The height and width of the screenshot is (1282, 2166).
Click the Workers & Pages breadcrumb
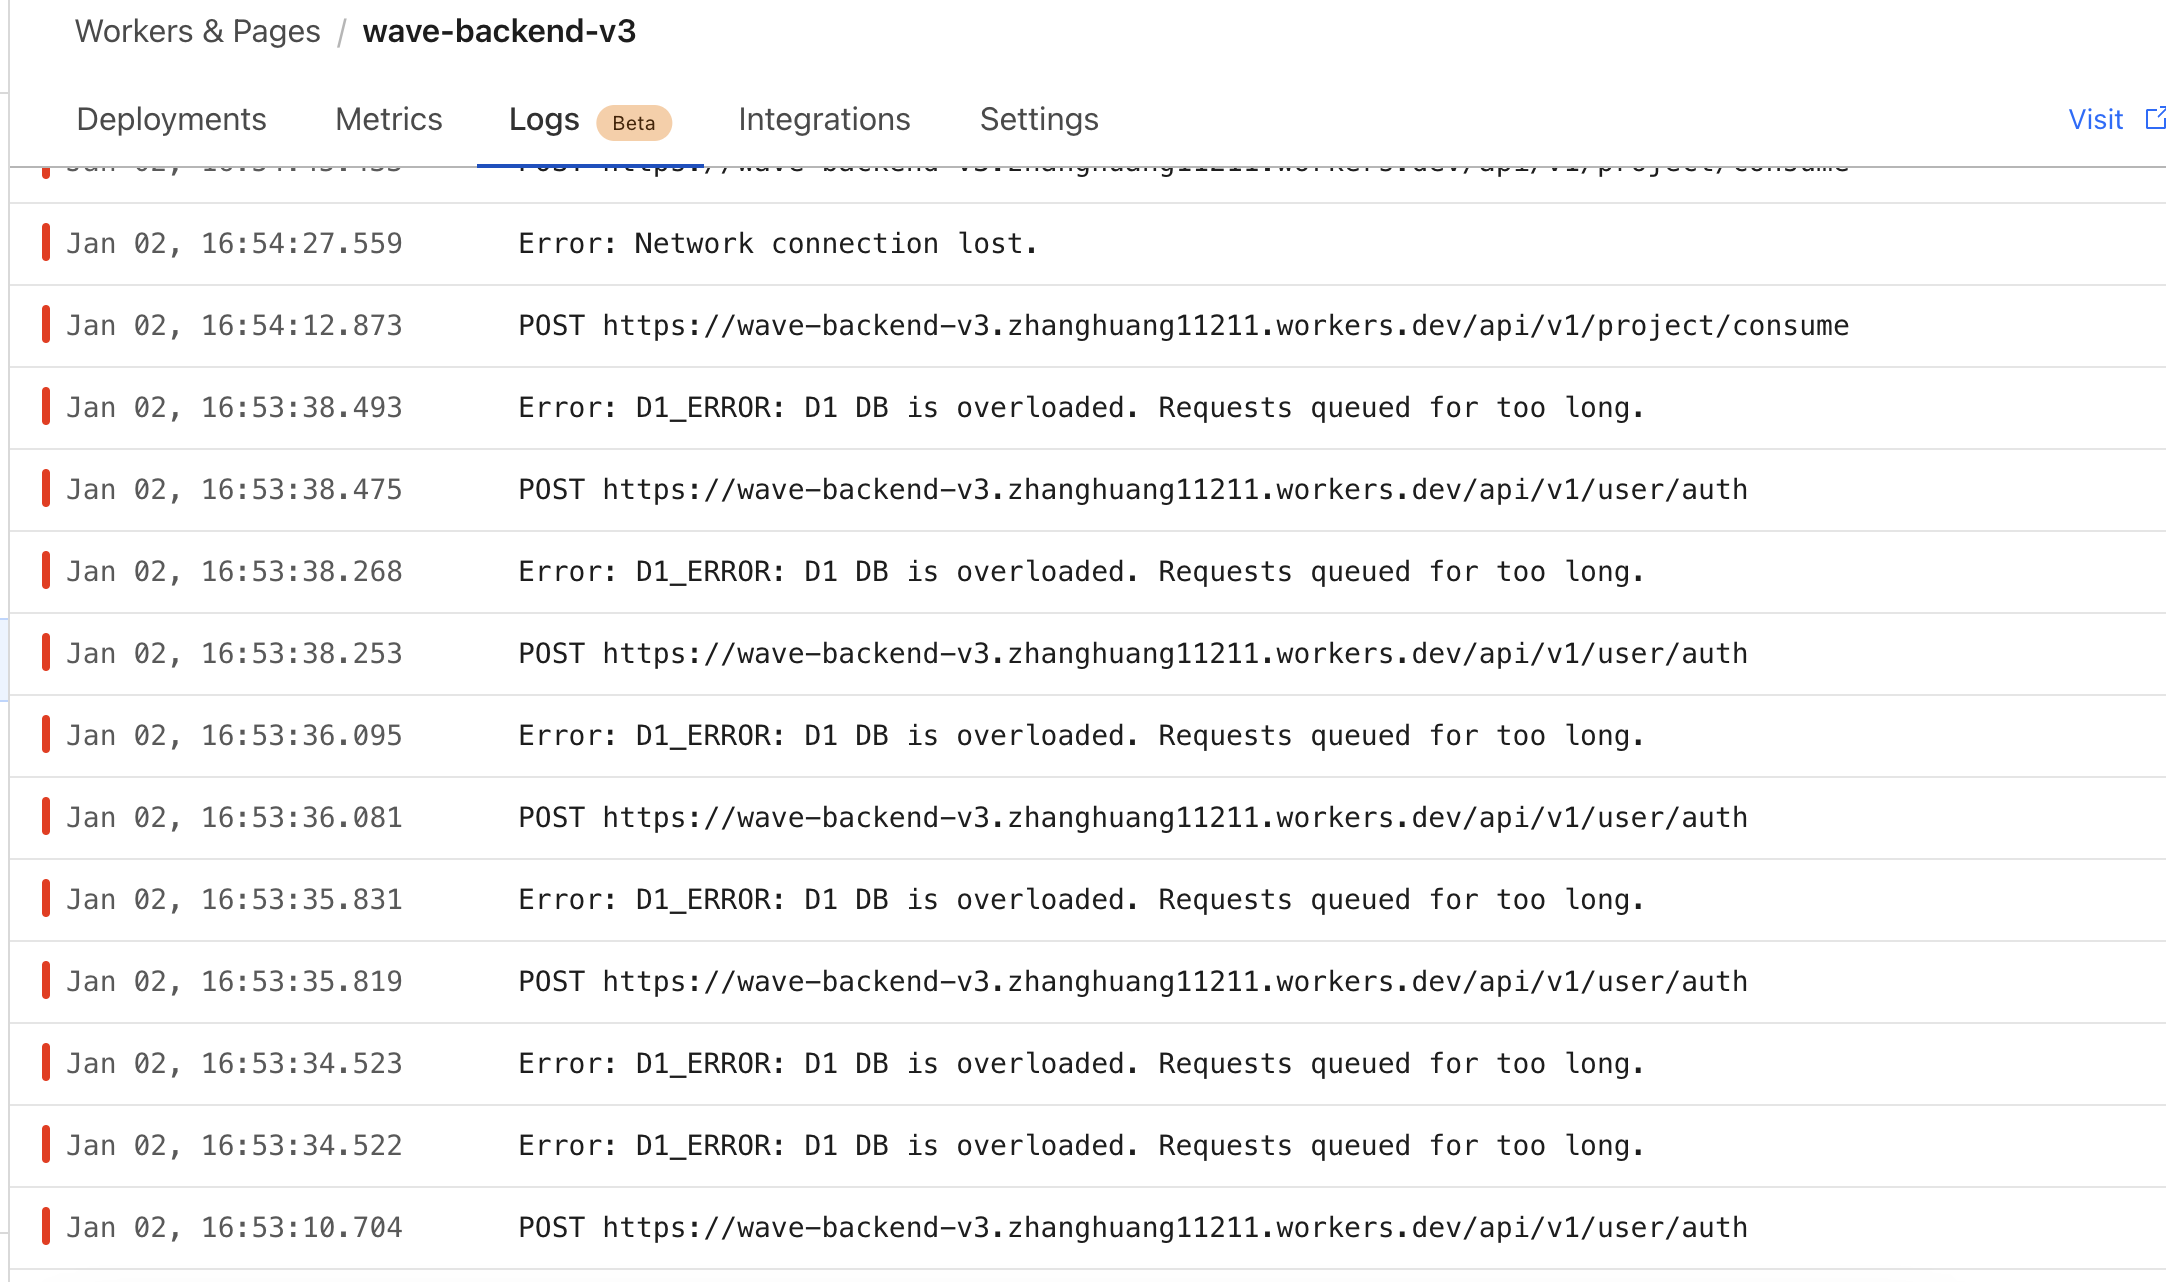click(x=197, y=31)
